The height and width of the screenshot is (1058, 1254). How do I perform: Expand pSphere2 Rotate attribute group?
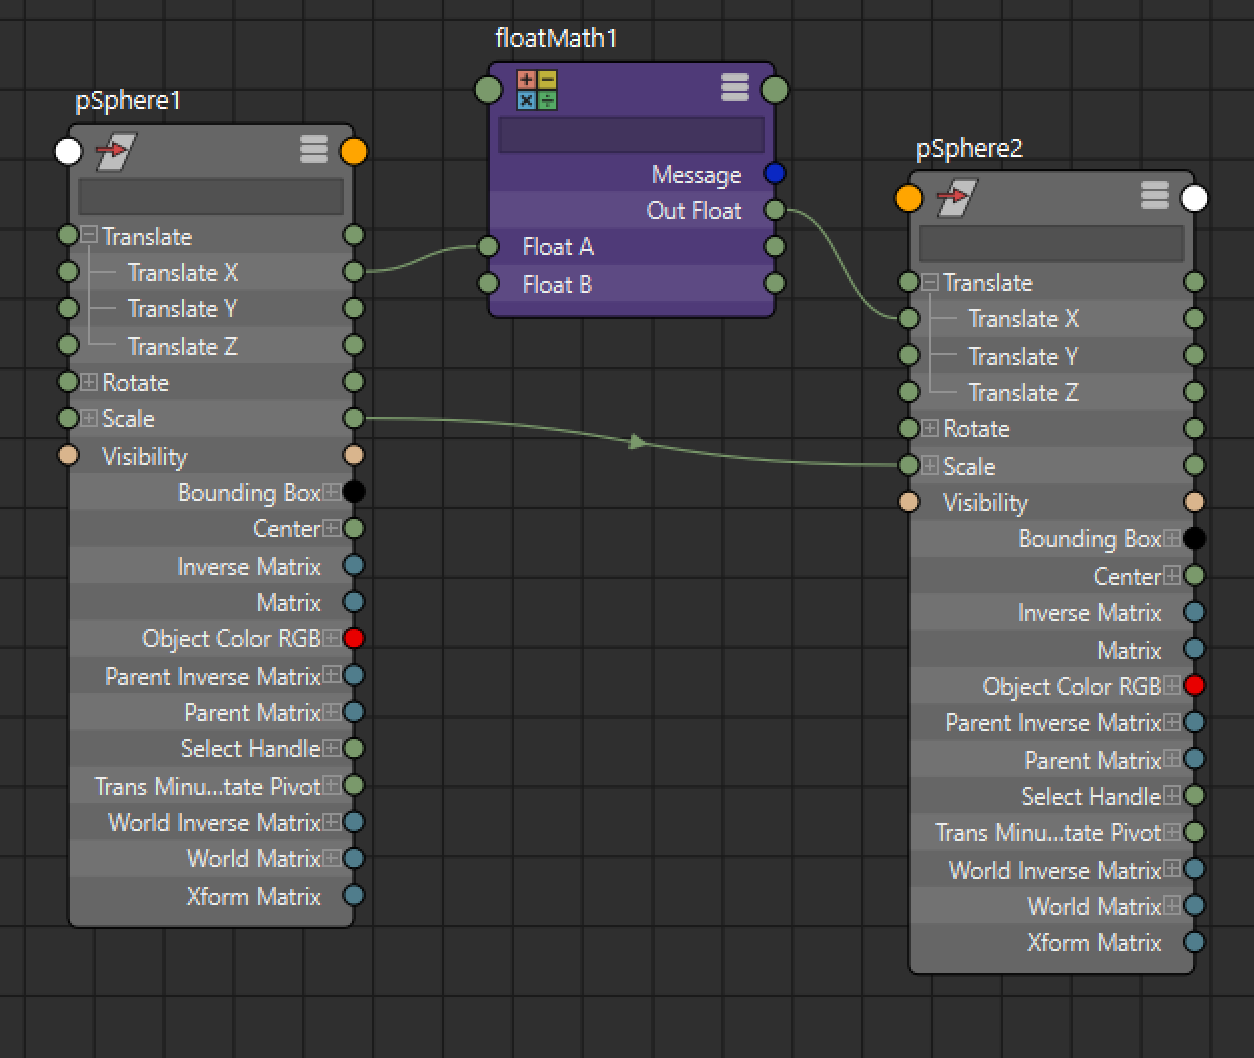click(930, 428)
